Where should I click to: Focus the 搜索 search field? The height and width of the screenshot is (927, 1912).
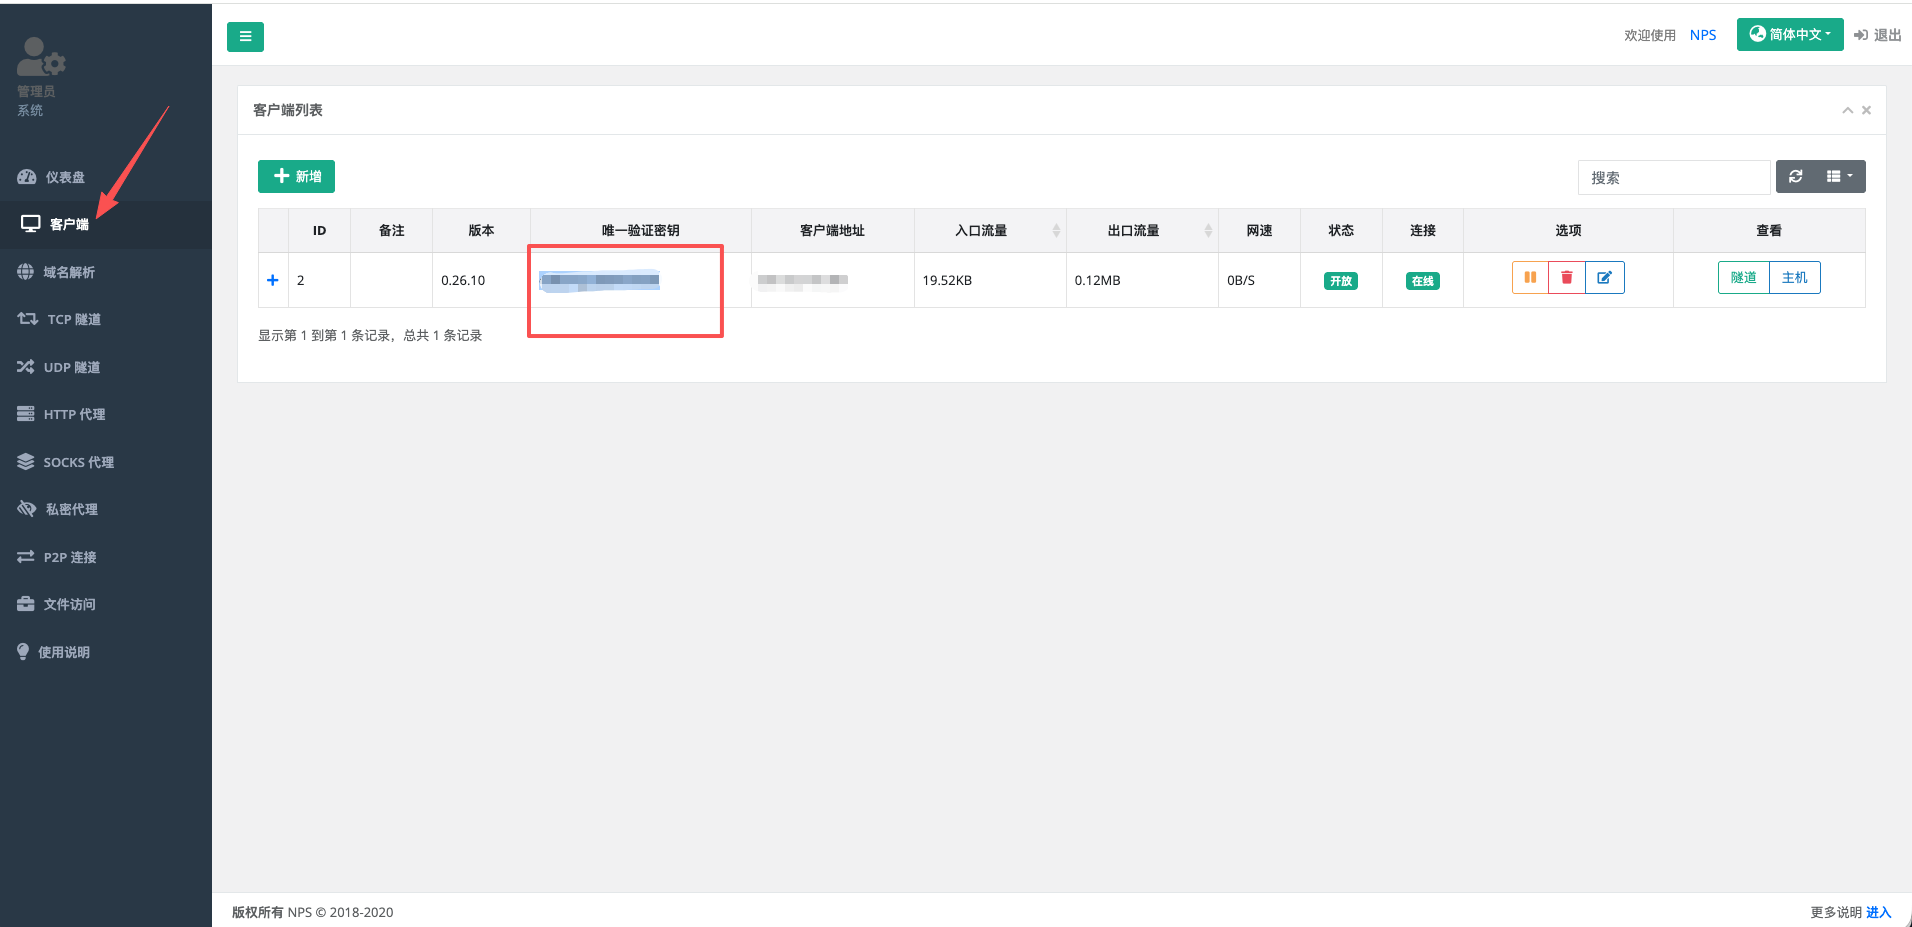click(x=1673, y=178)
